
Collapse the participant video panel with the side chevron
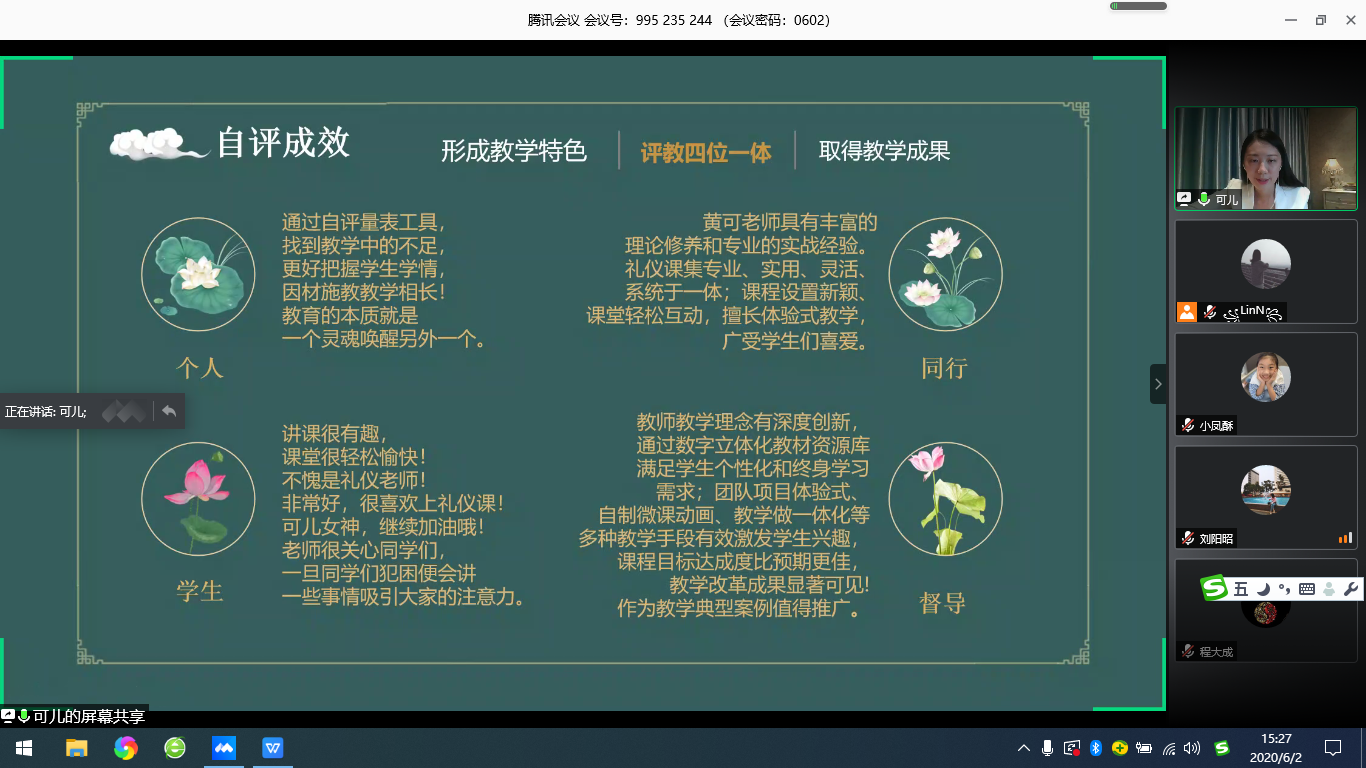(x=1158, y=384)
